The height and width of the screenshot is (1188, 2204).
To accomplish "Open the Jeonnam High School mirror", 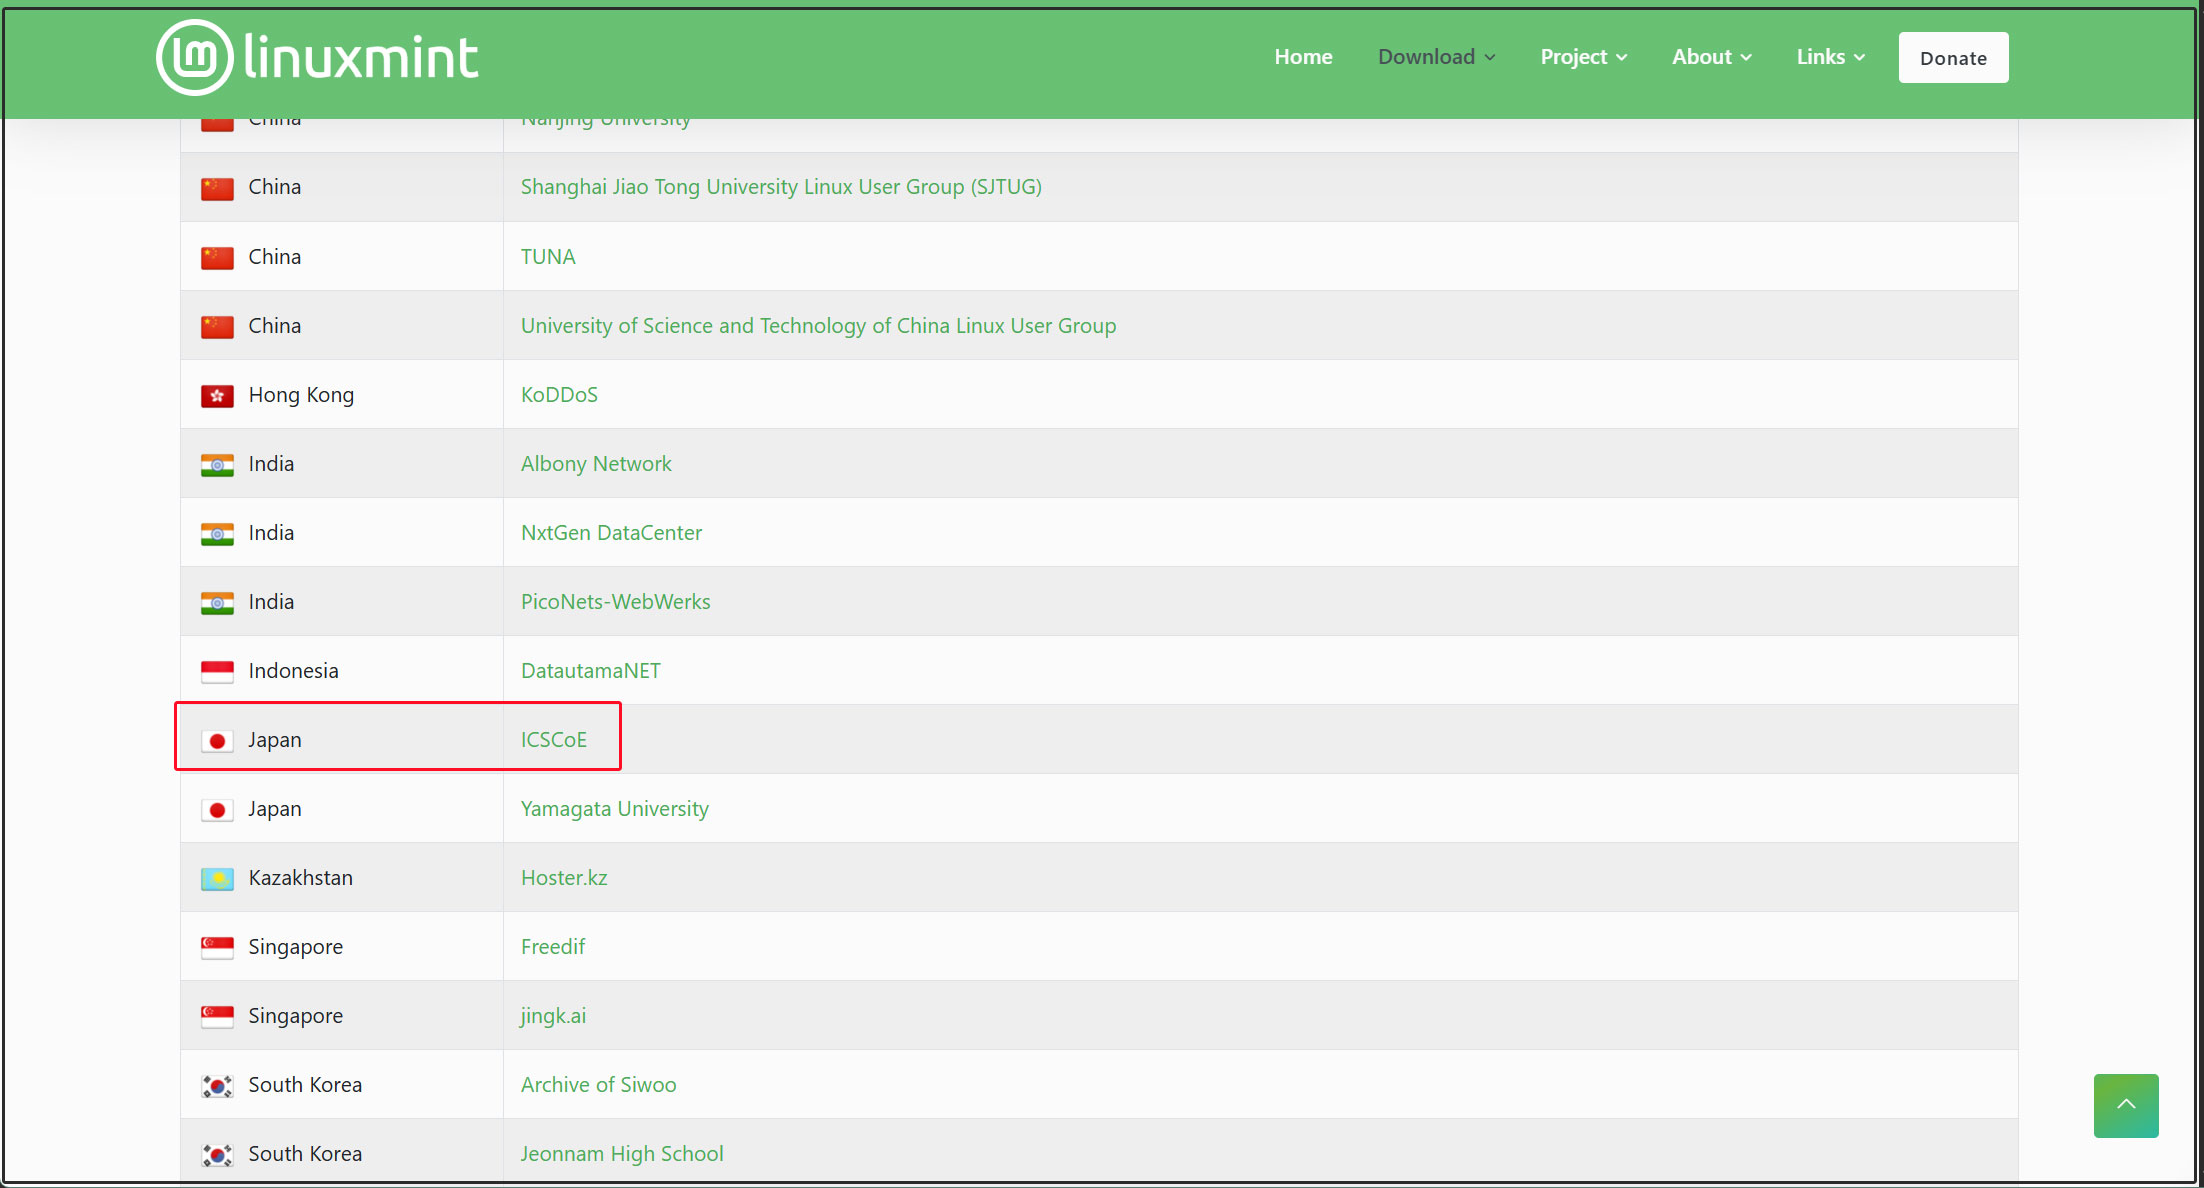I will [x=622, y=1154].
